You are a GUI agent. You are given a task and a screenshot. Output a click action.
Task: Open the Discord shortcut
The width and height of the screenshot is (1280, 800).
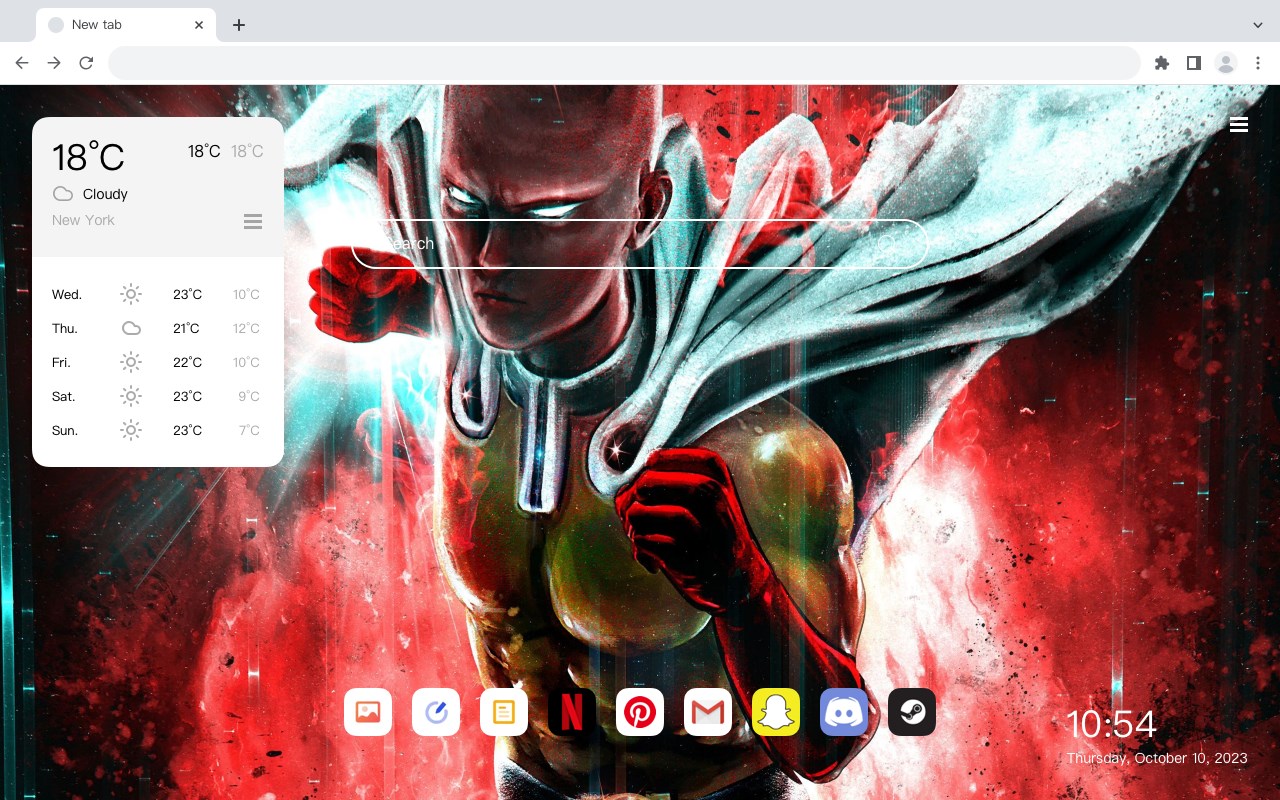pos(844,712)
